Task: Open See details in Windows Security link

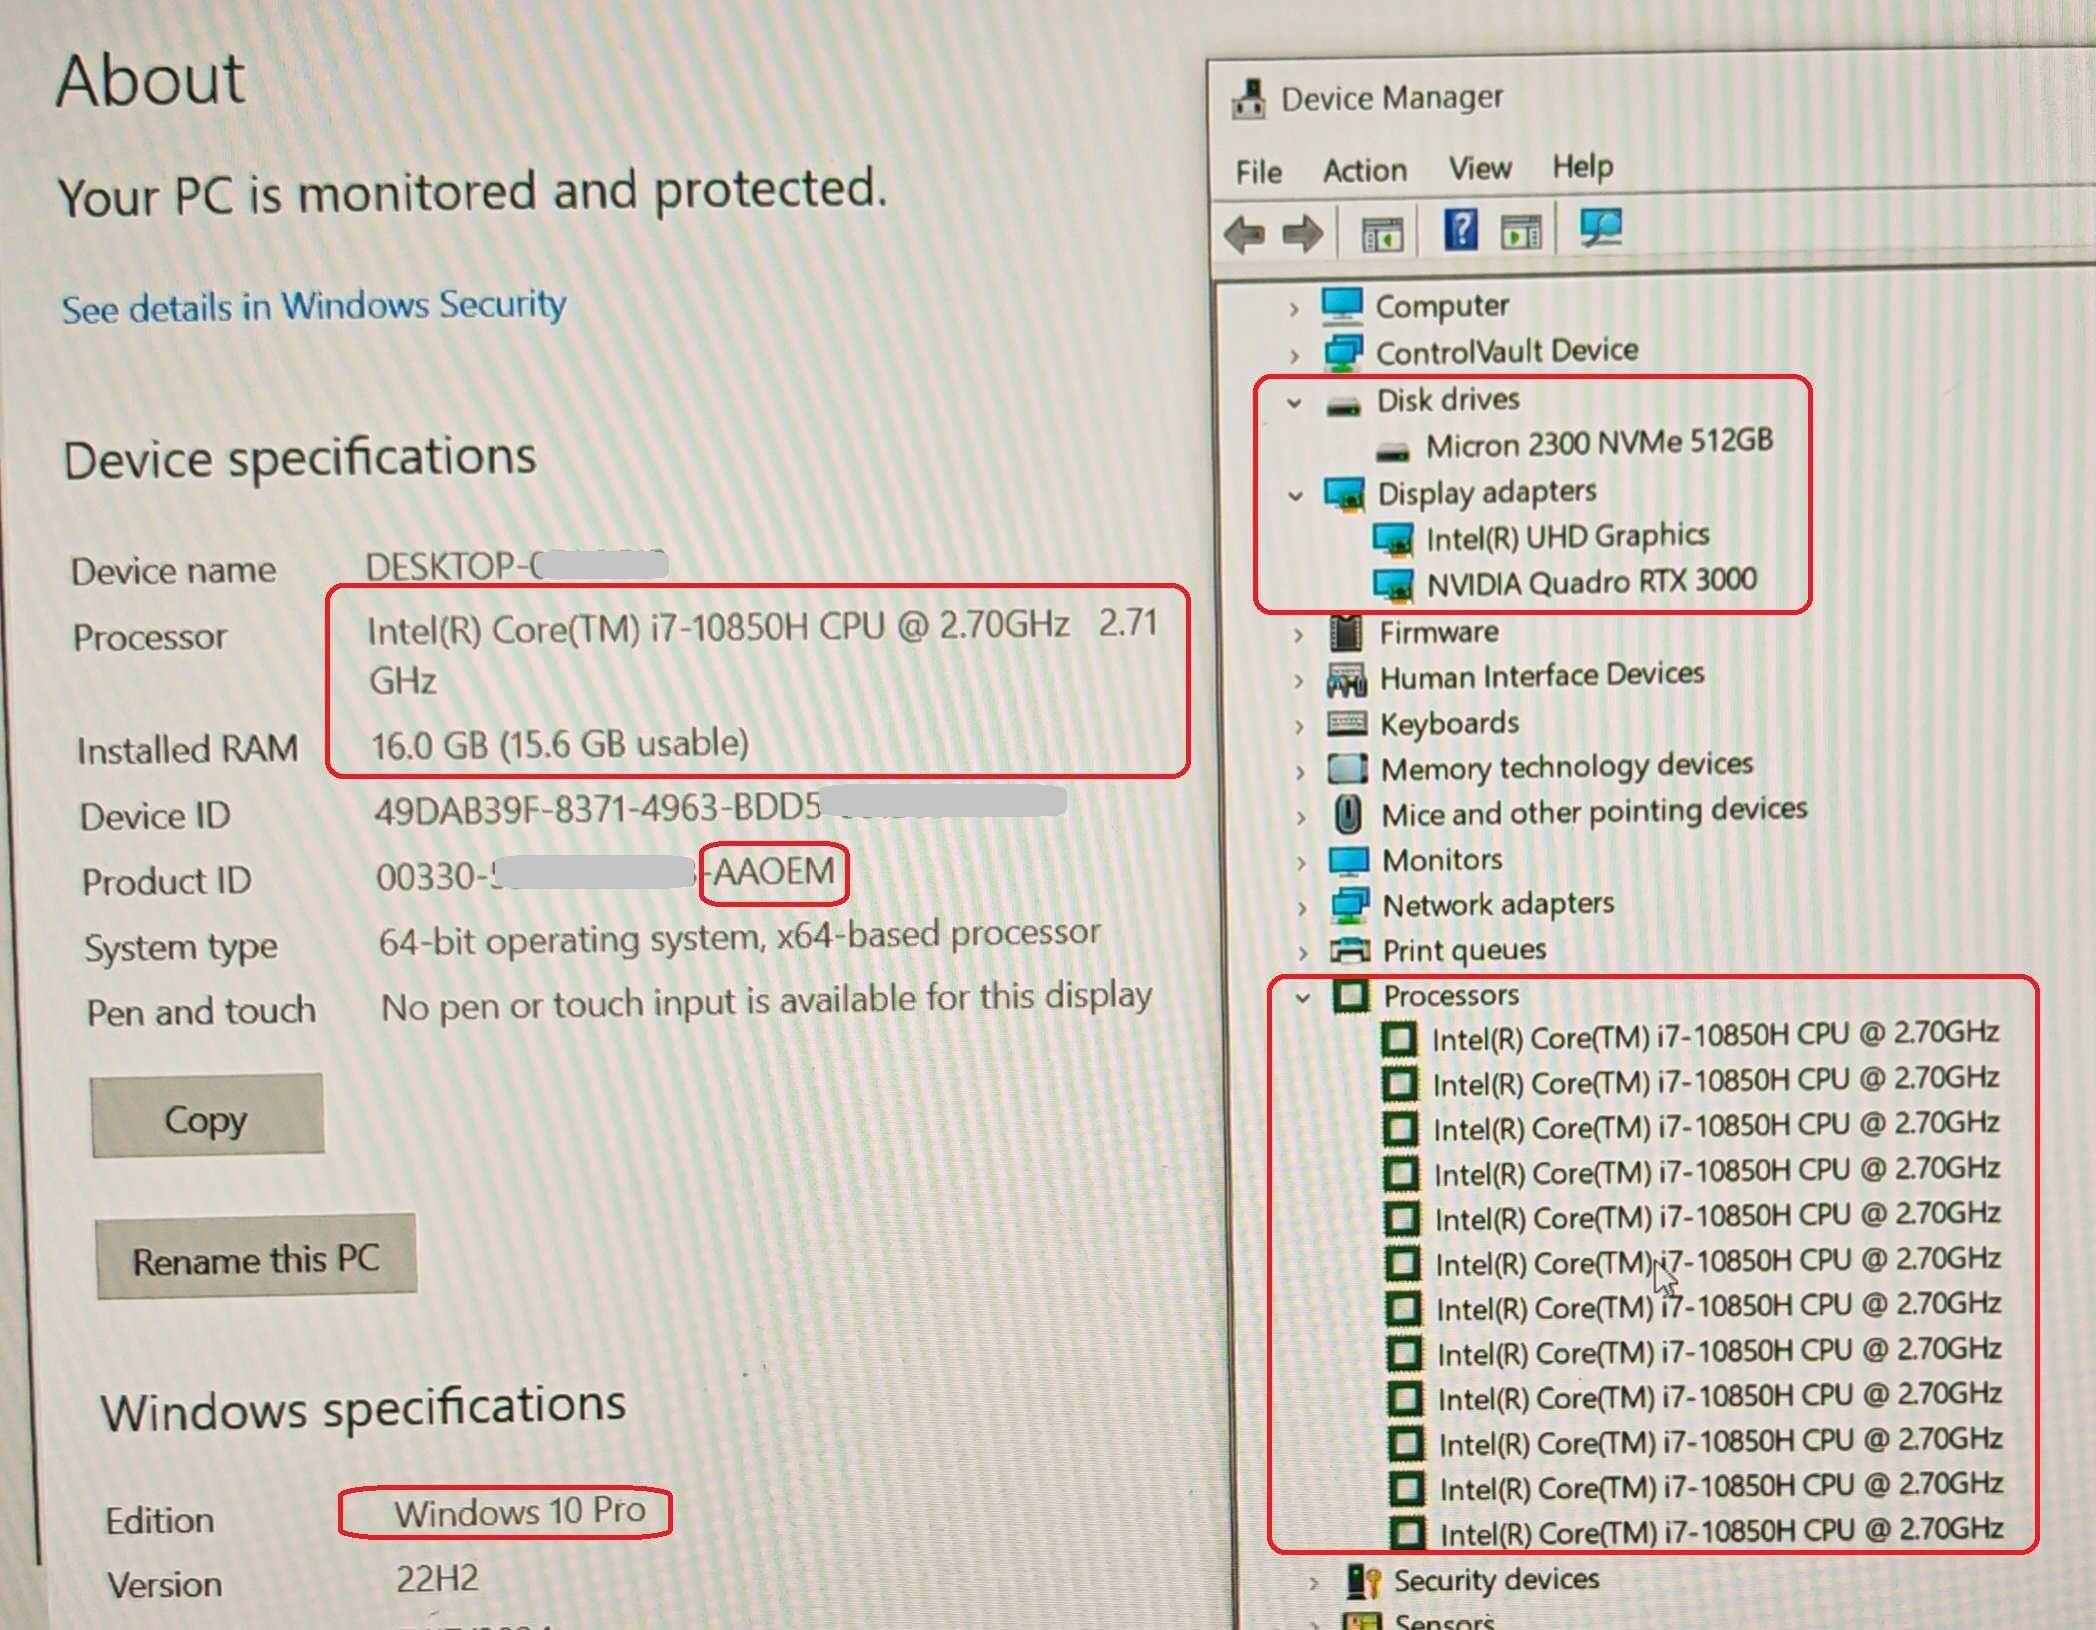Action: tap(314, 306)
